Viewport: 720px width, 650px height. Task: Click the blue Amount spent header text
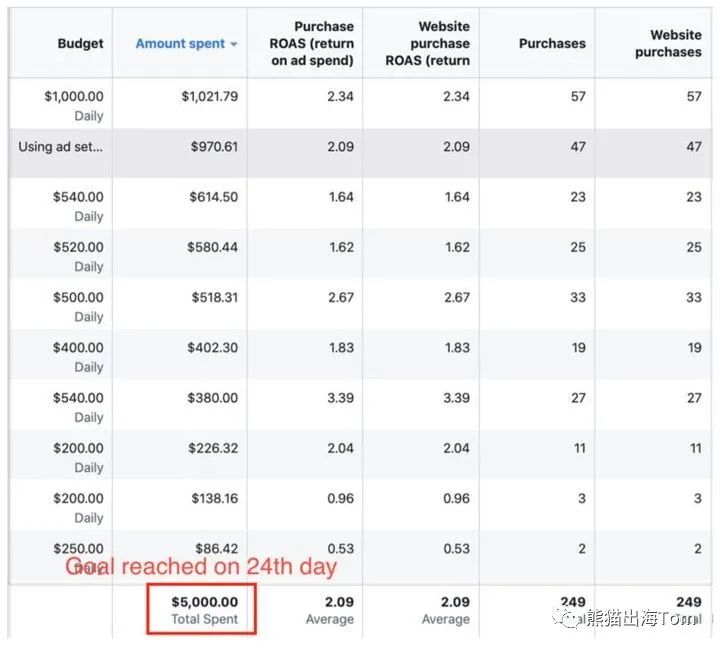pos(180,44)
